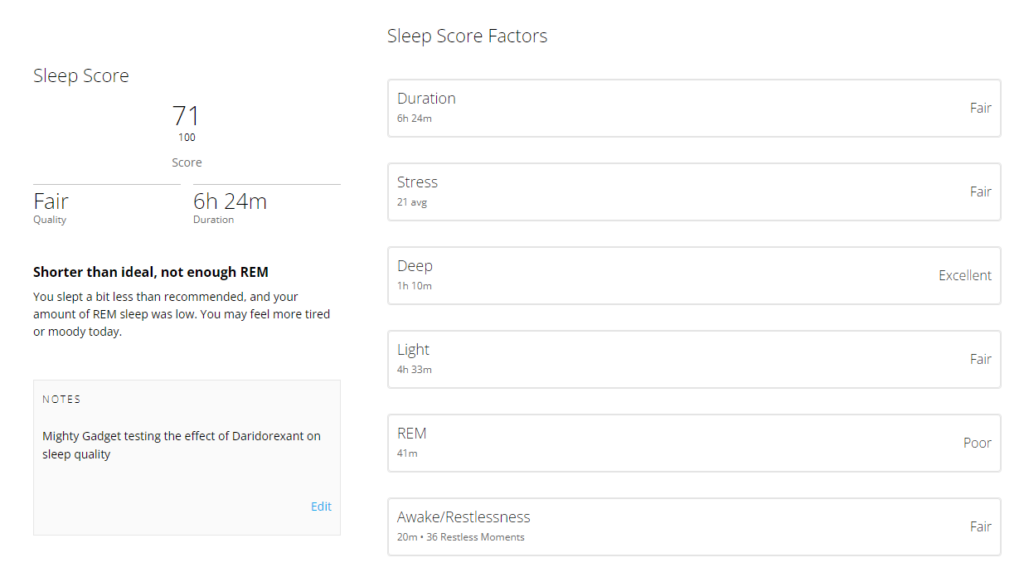The height and width of the screenshot is (577, 1024).
Task: Click the 6h 24m duration summary
Action: coord(230,202)
